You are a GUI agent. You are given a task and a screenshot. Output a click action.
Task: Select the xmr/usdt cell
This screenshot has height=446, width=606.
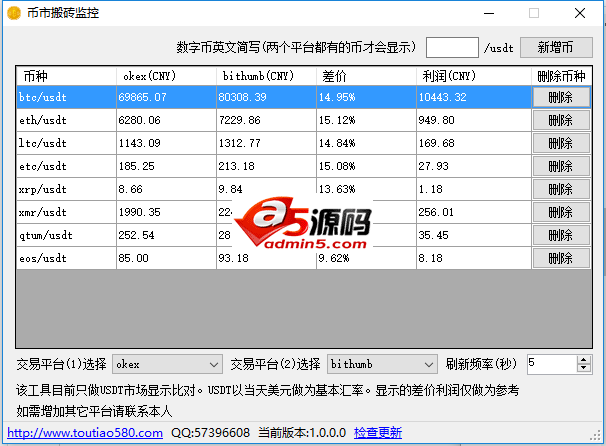coord(66,212)
